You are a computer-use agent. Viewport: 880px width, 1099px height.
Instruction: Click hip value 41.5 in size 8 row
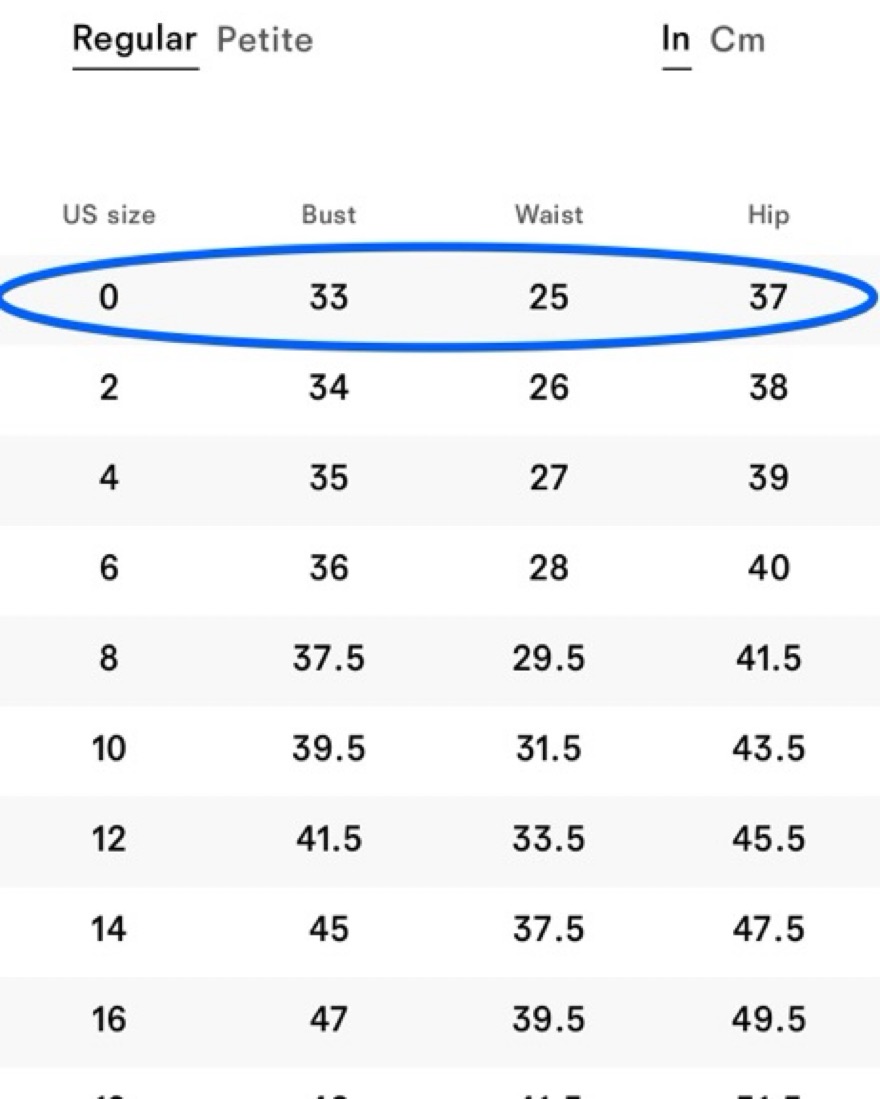point(768,658)
